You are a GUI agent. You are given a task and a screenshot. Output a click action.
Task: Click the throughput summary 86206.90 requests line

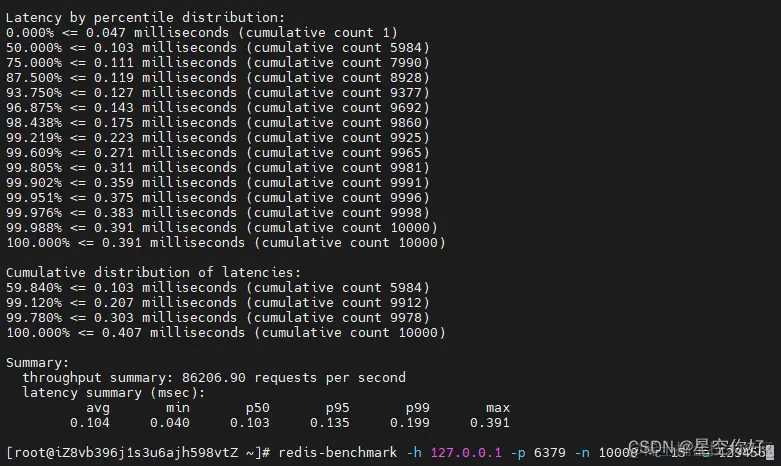[214, 377]
